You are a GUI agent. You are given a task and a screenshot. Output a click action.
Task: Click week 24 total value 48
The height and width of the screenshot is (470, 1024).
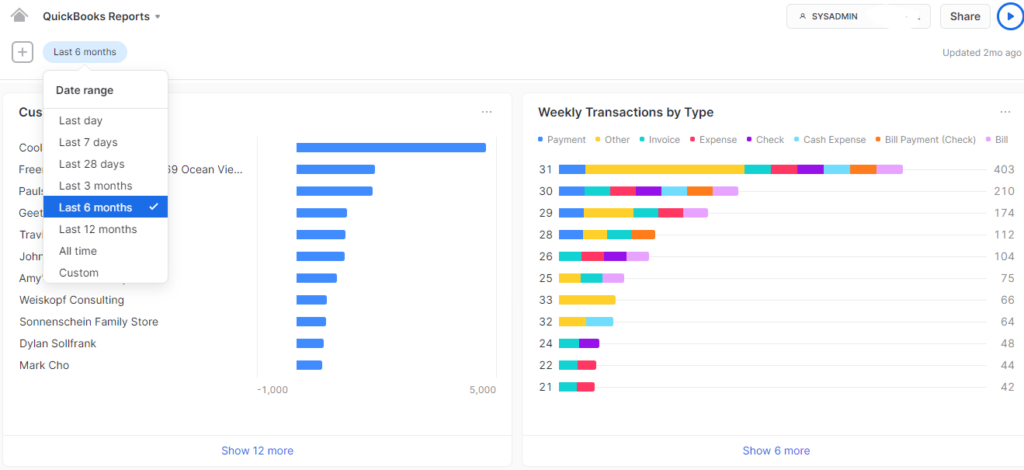1006,343
